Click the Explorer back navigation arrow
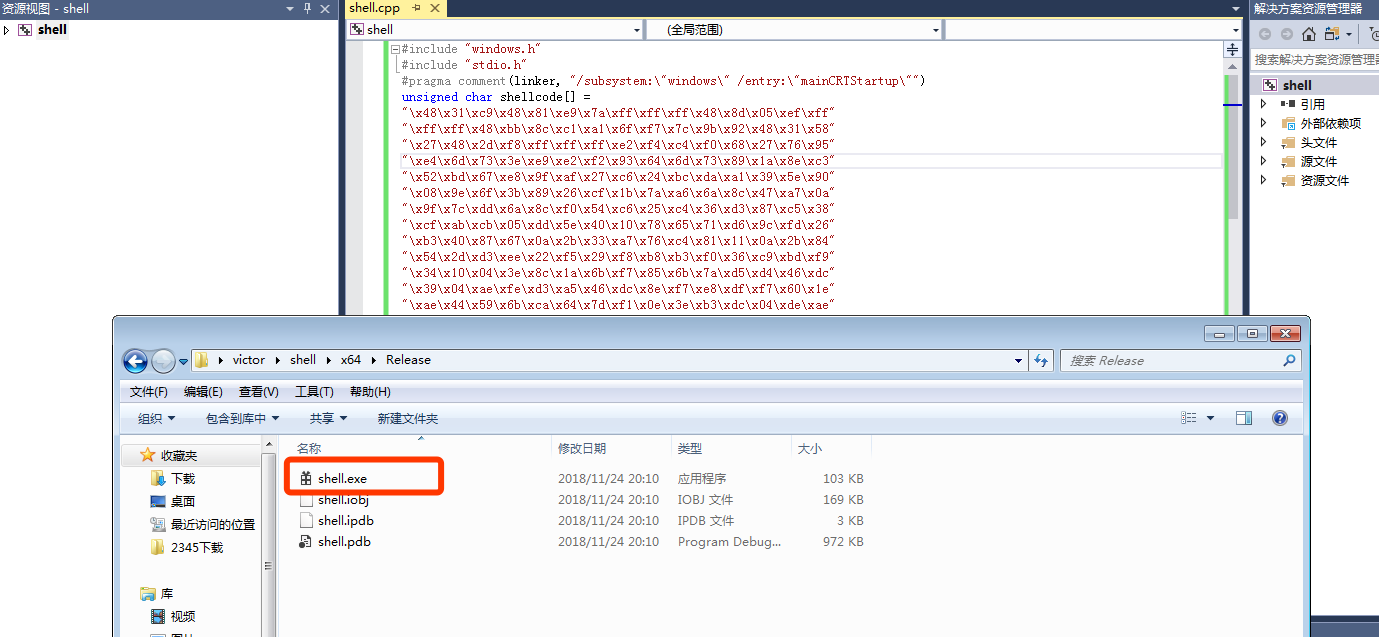Image resolution: width=1379 pixels, height=637 pixels. pos(135,360)
